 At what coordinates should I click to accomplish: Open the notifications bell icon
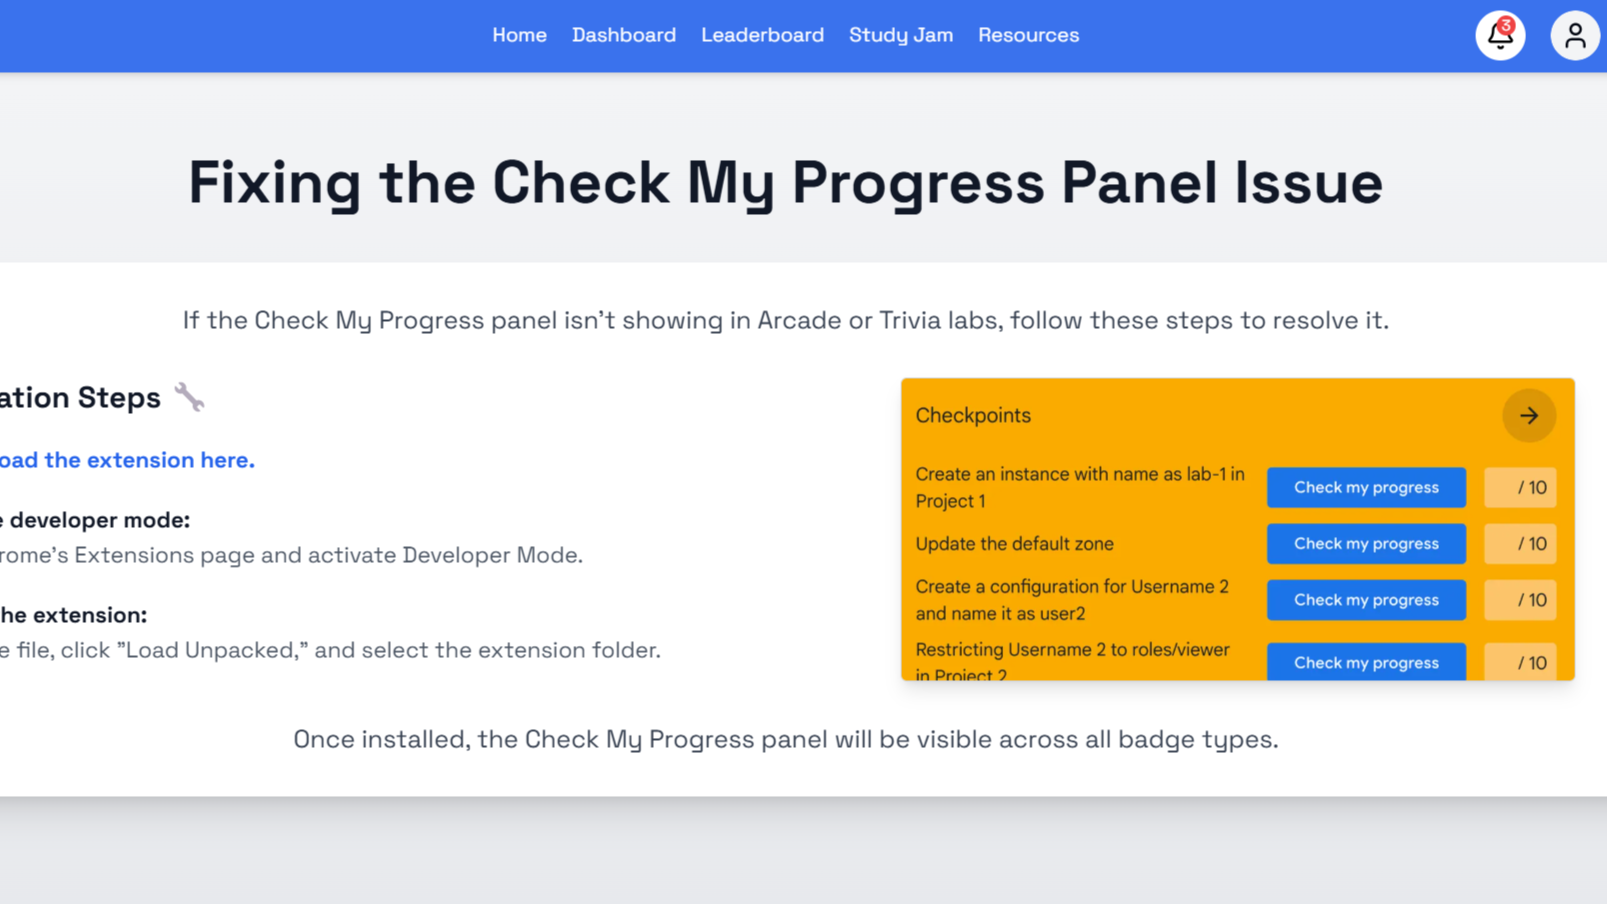1499,36
